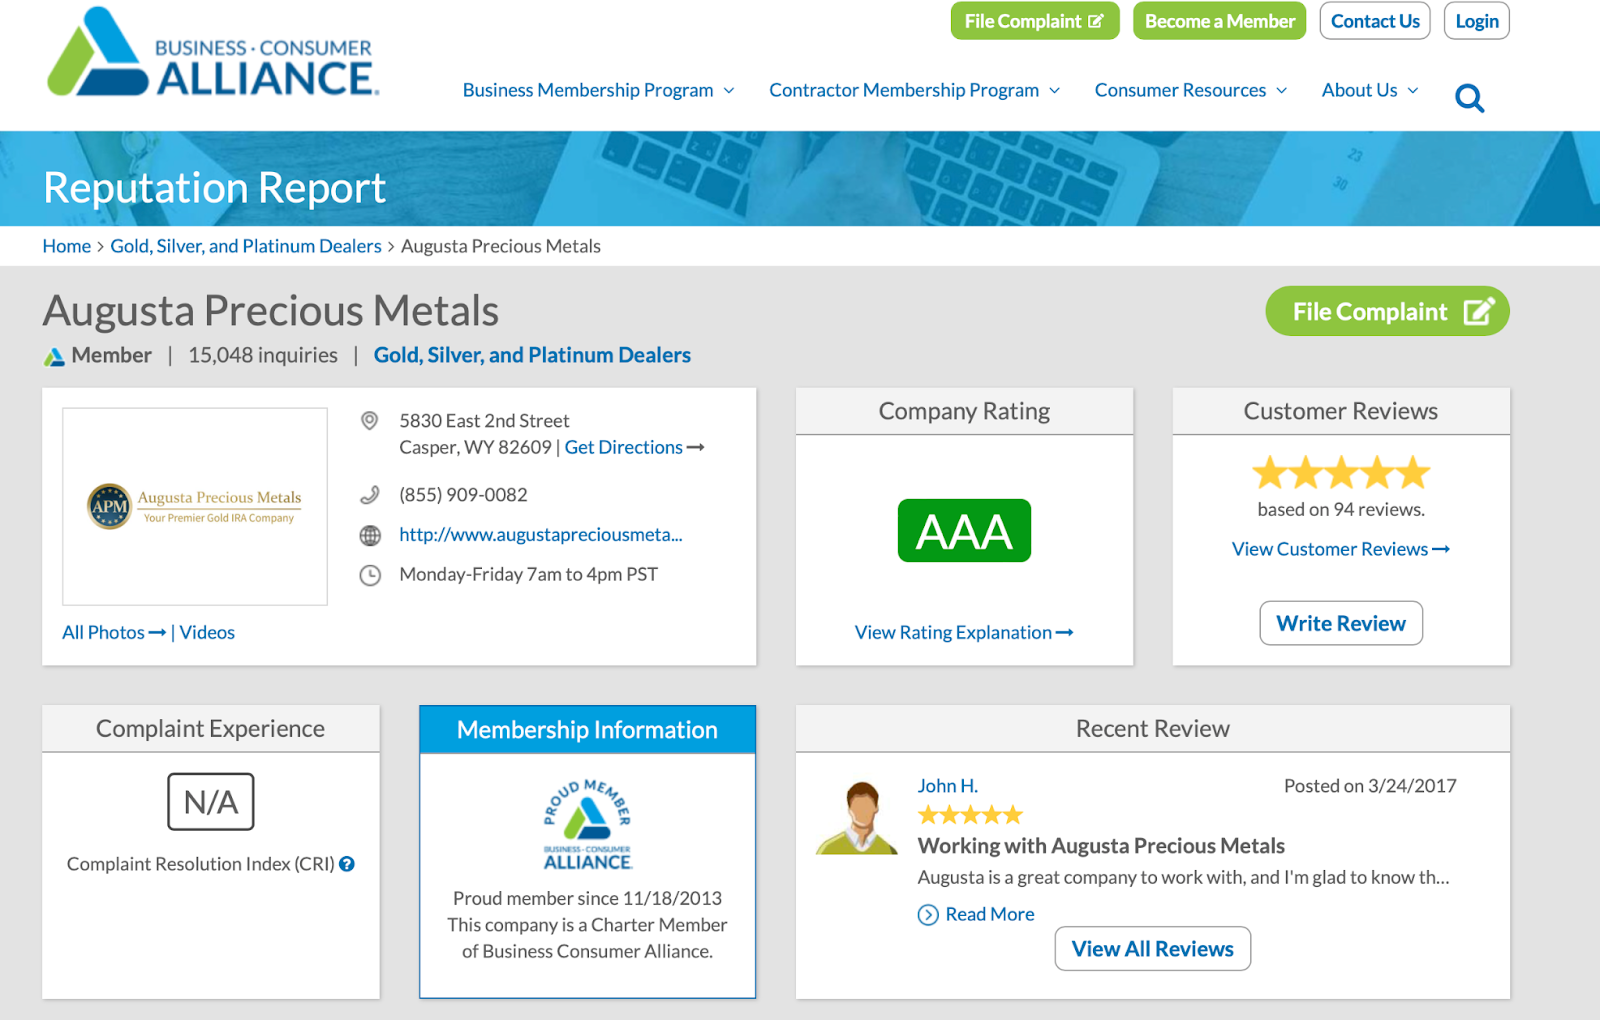This screenshot has width=1600, height=1020.
Task: Open All Photos link
Action: [x=114, y=633]
